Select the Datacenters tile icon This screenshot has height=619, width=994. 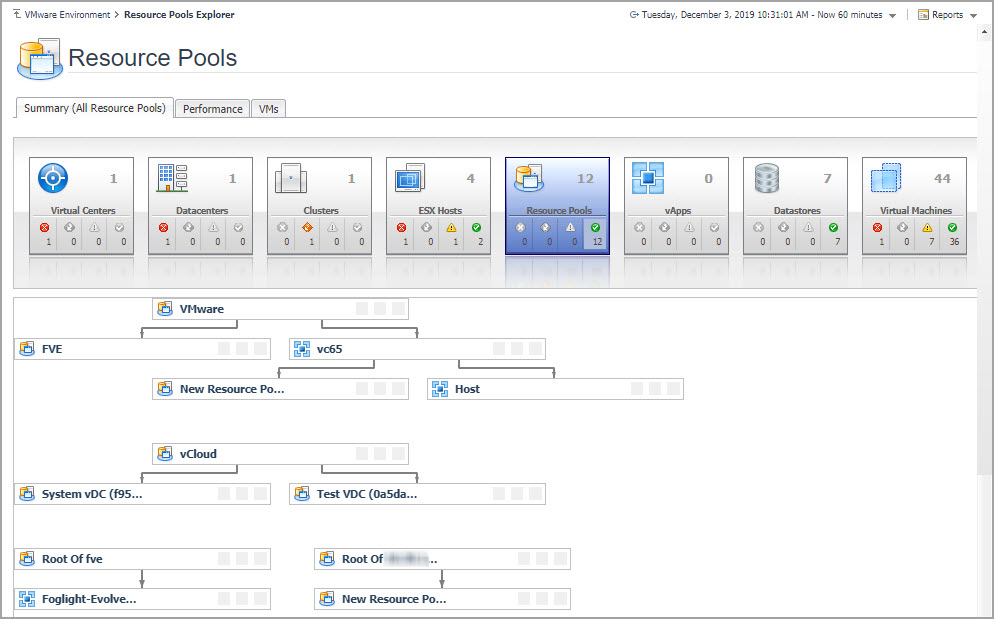(172, 179)
